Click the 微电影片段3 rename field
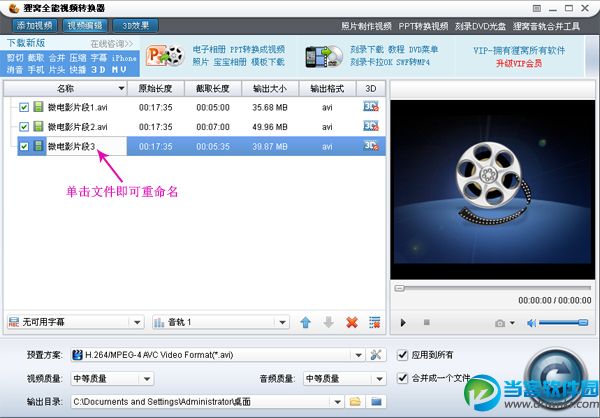The width and height of the screenshot is (600, 418). (86, 146)
